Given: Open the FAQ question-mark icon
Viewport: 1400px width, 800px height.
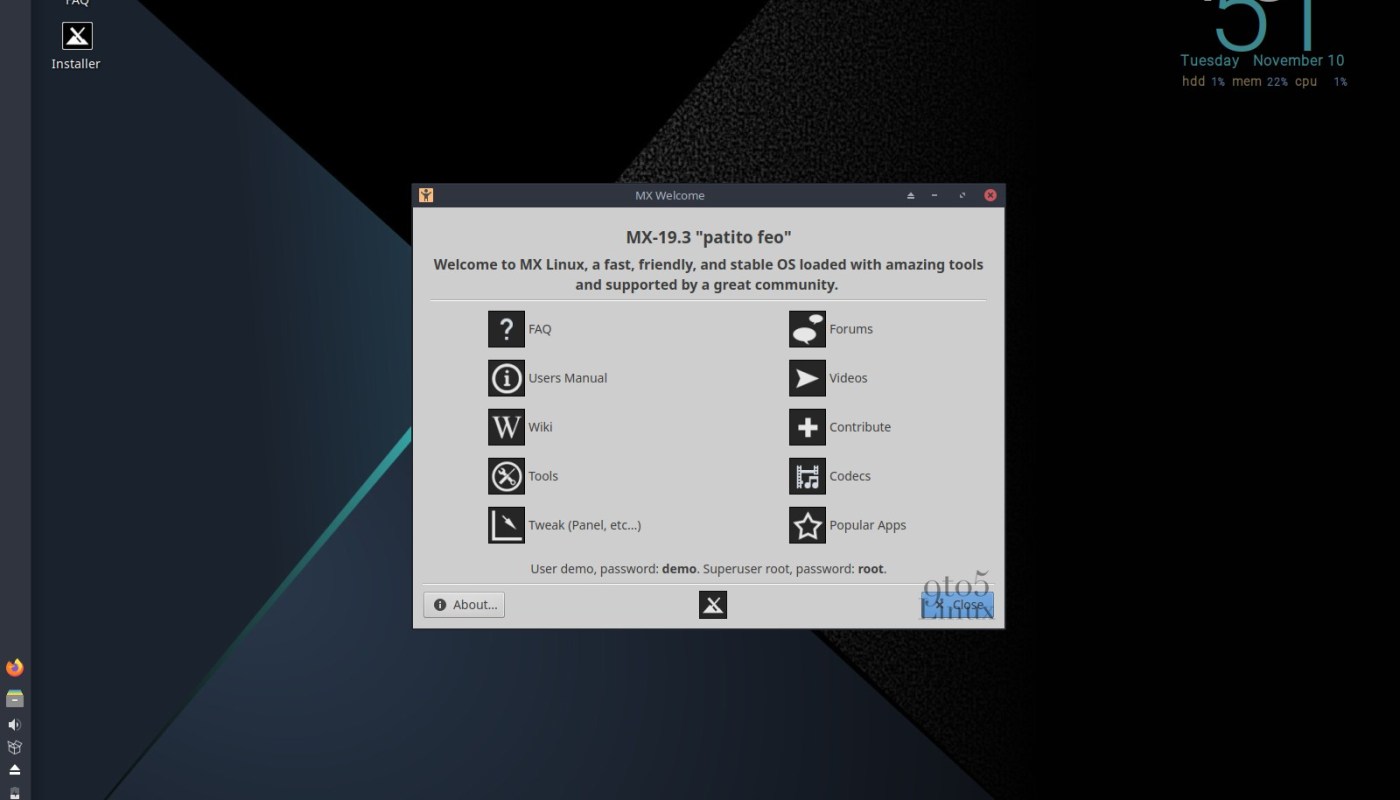Looking at the screenshot, I should 506,329.
